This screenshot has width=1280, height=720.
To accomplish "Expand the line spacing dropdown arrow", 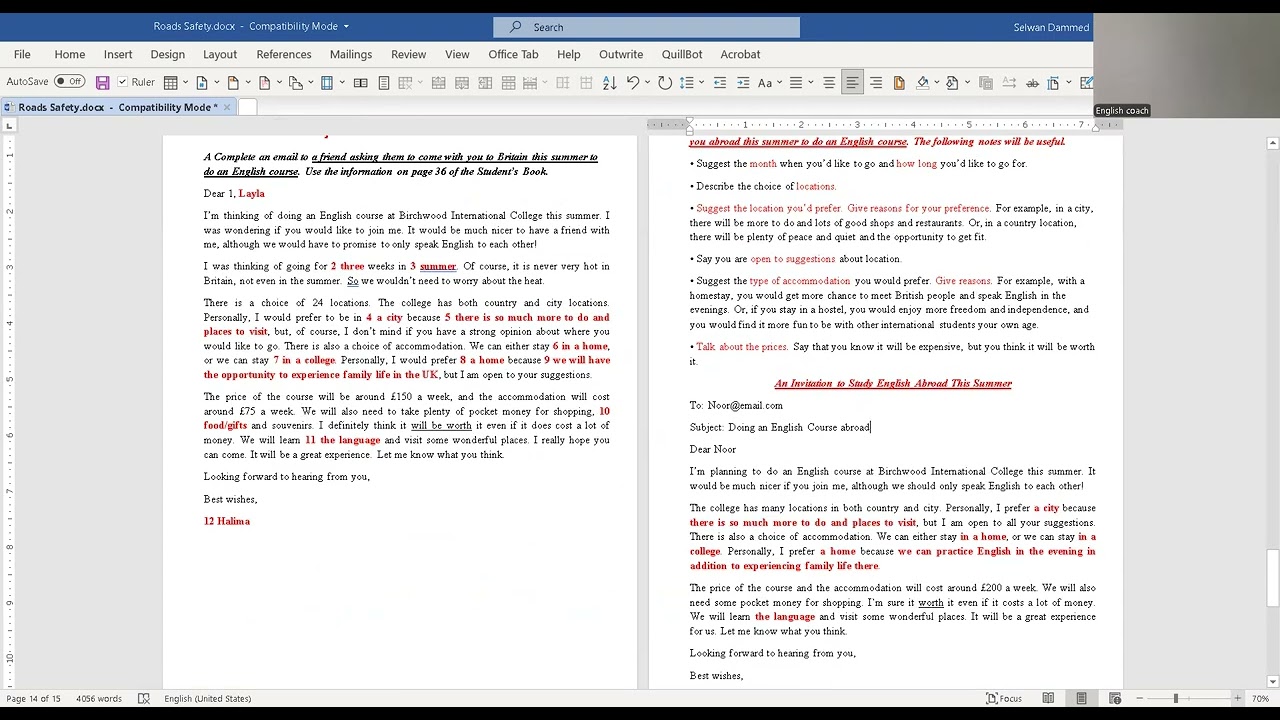I will (701, 82).
